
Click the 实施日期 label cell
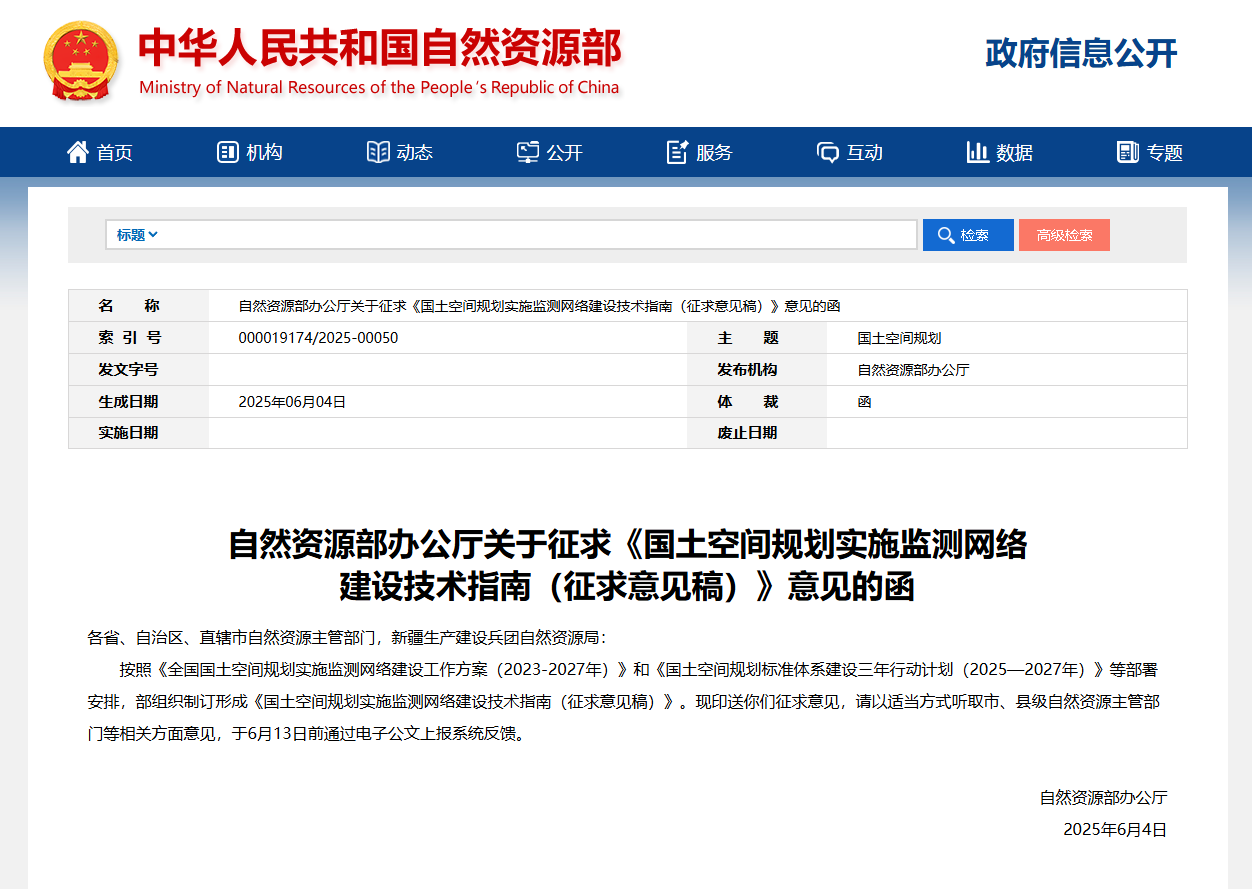pyautogui.click(x=139, y=433)
